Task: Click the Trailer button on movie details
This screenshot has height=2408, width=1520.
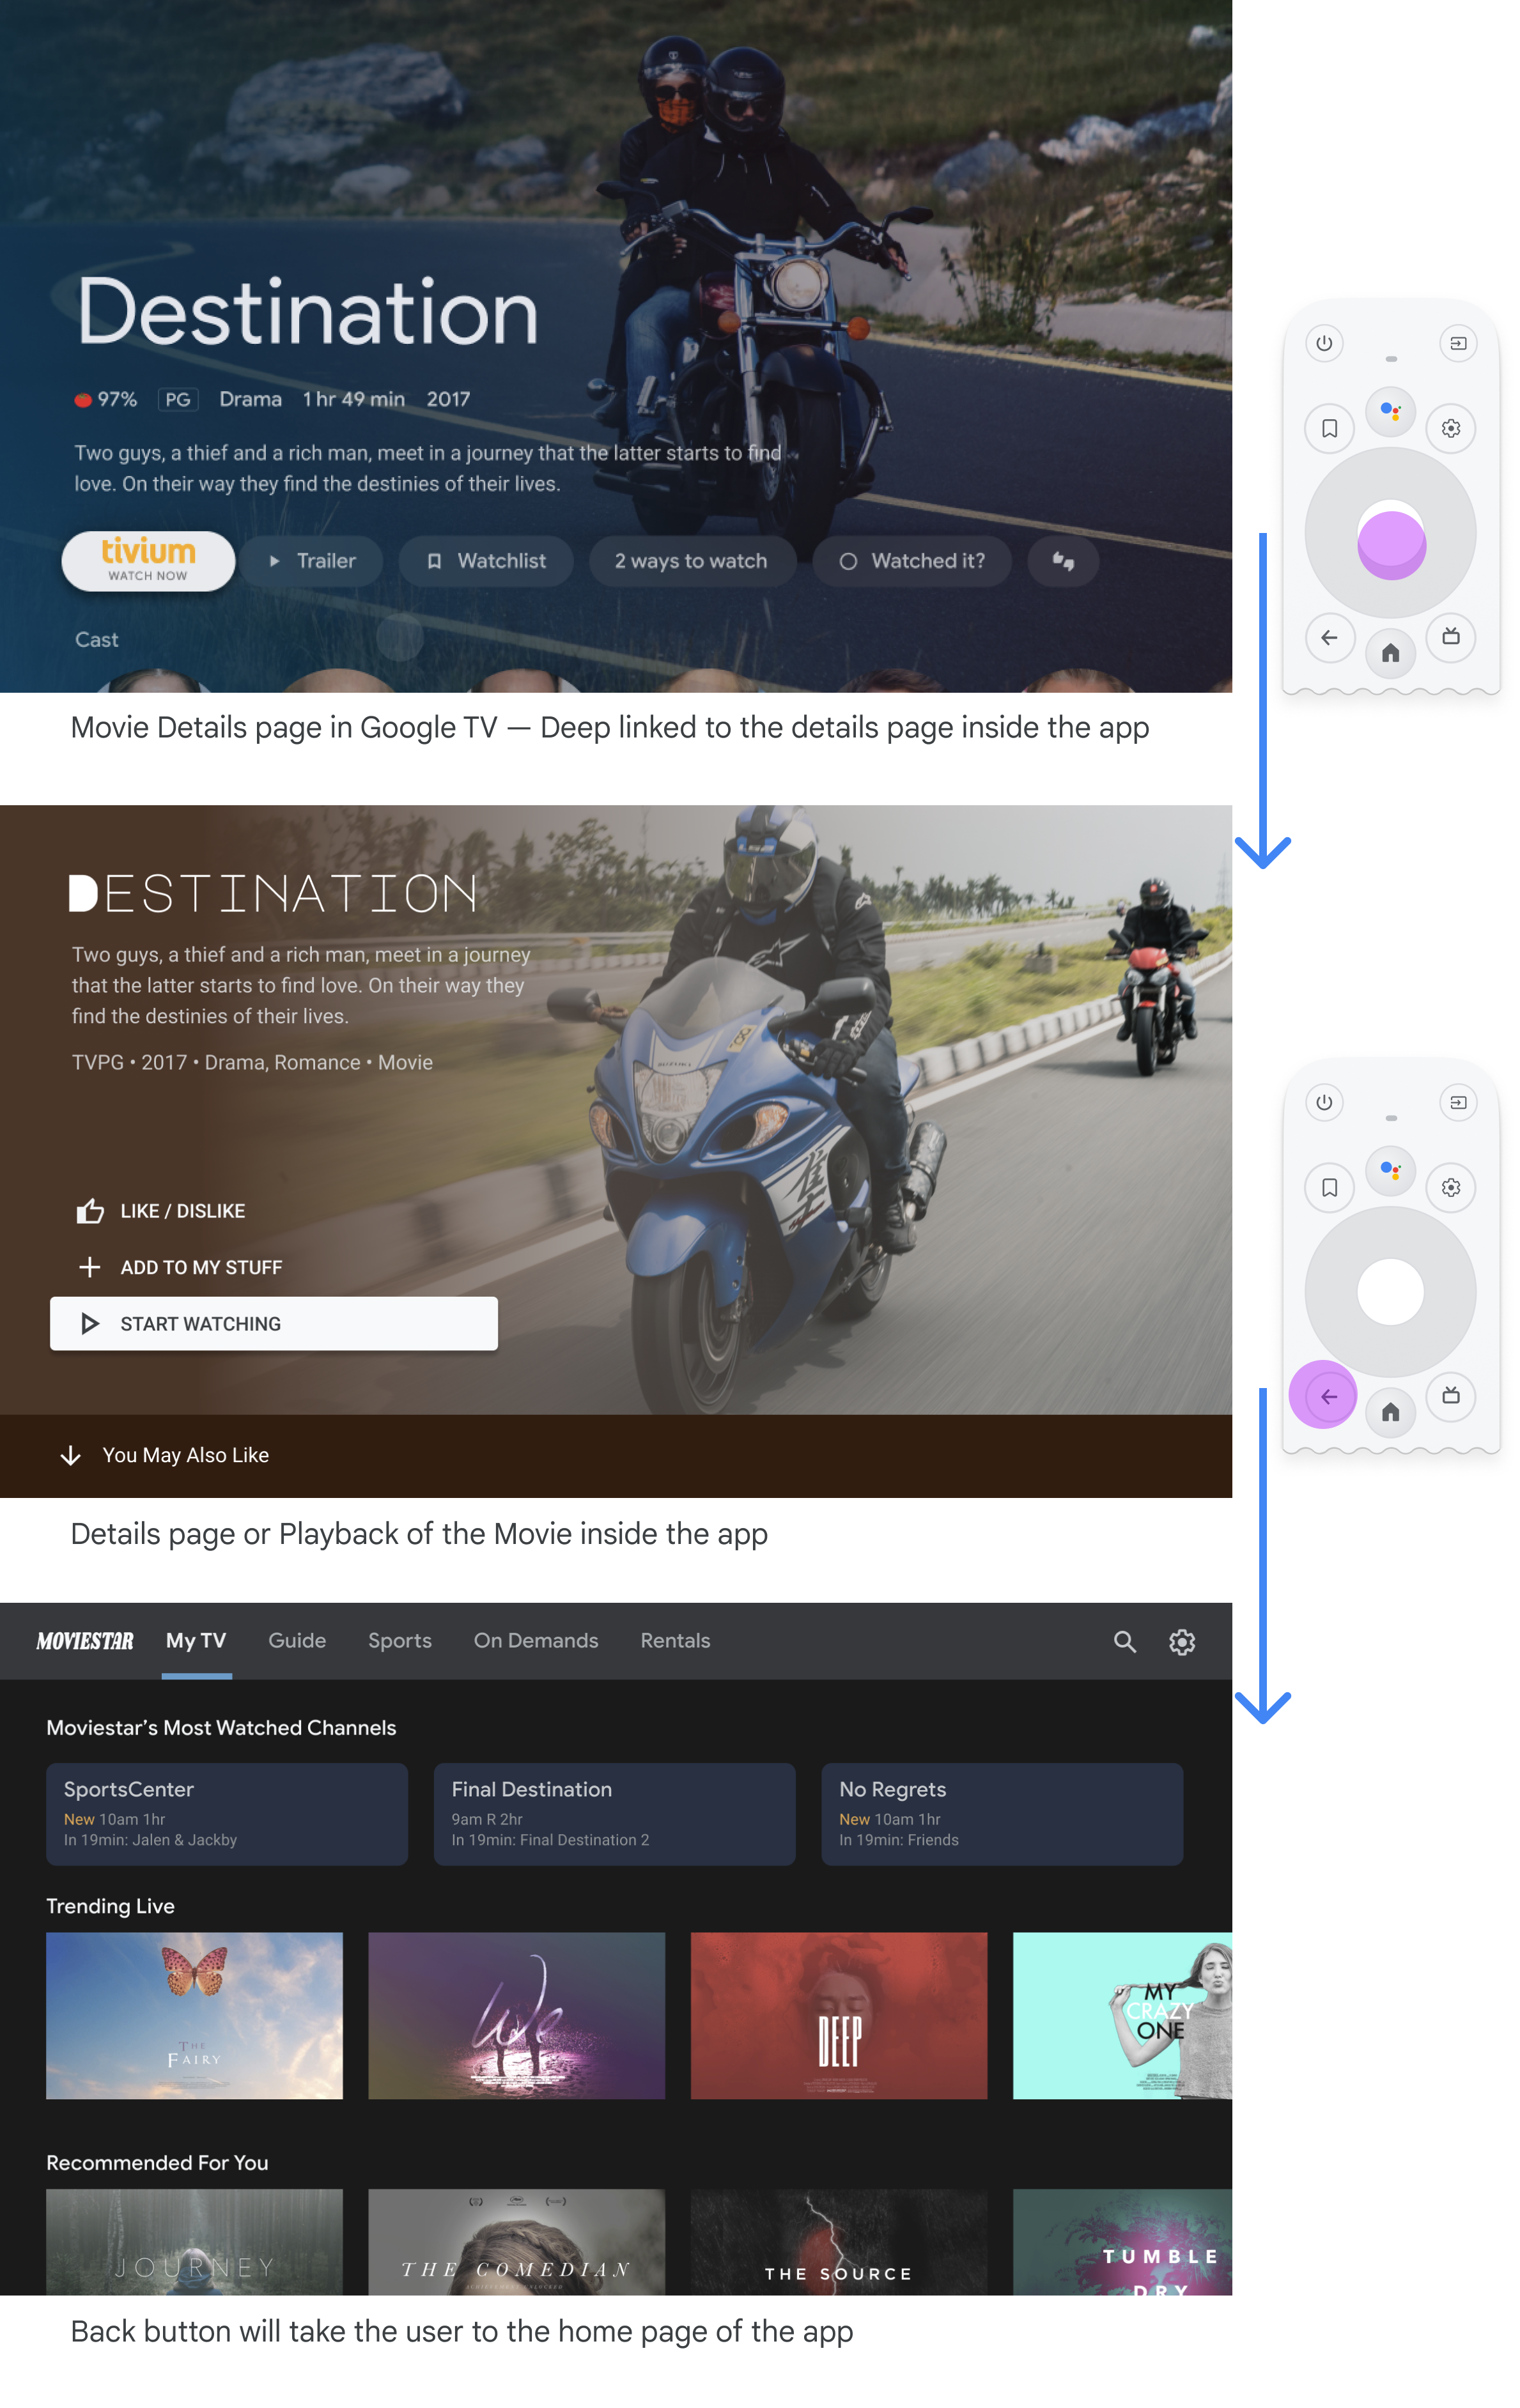Action: coord(312,562)
